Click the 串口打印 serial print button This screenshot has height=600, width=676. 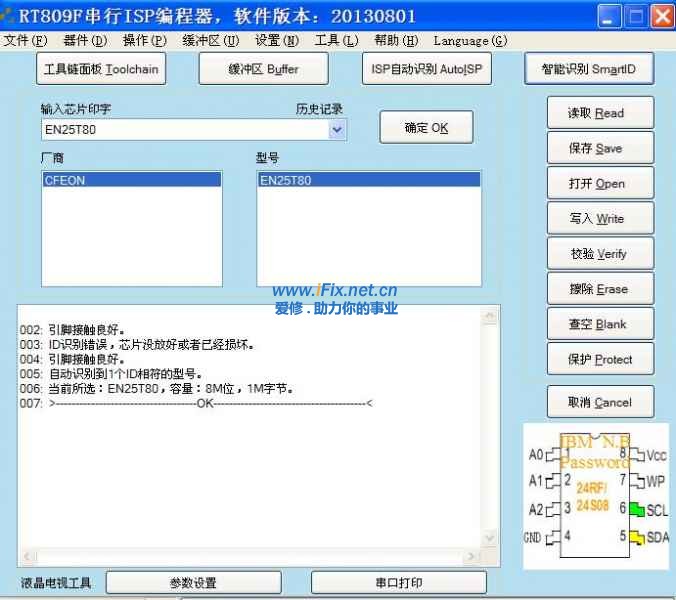coord(399,583)
